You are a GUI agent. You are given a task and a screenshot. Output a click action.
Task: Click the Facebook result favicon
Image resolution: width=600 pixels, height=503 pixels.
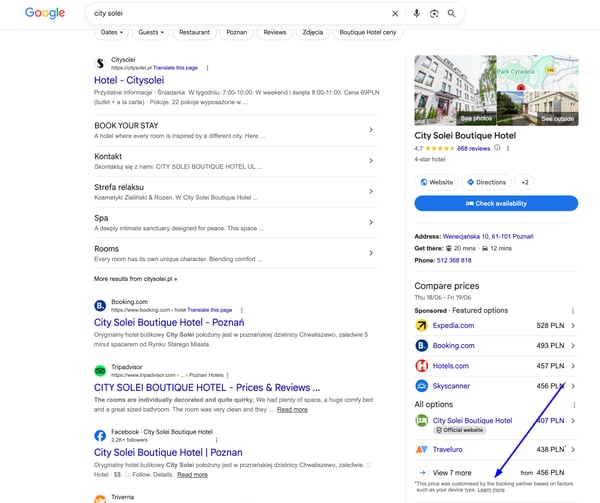coord(100,436)
